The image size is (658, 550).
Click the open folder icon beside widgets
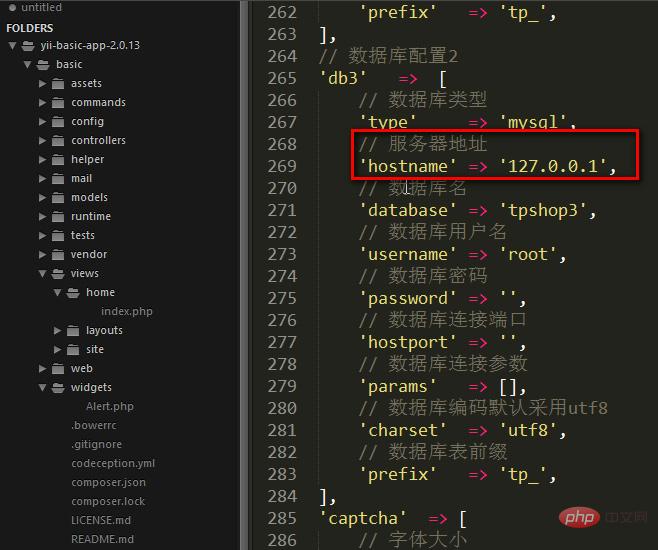point(60,388)
